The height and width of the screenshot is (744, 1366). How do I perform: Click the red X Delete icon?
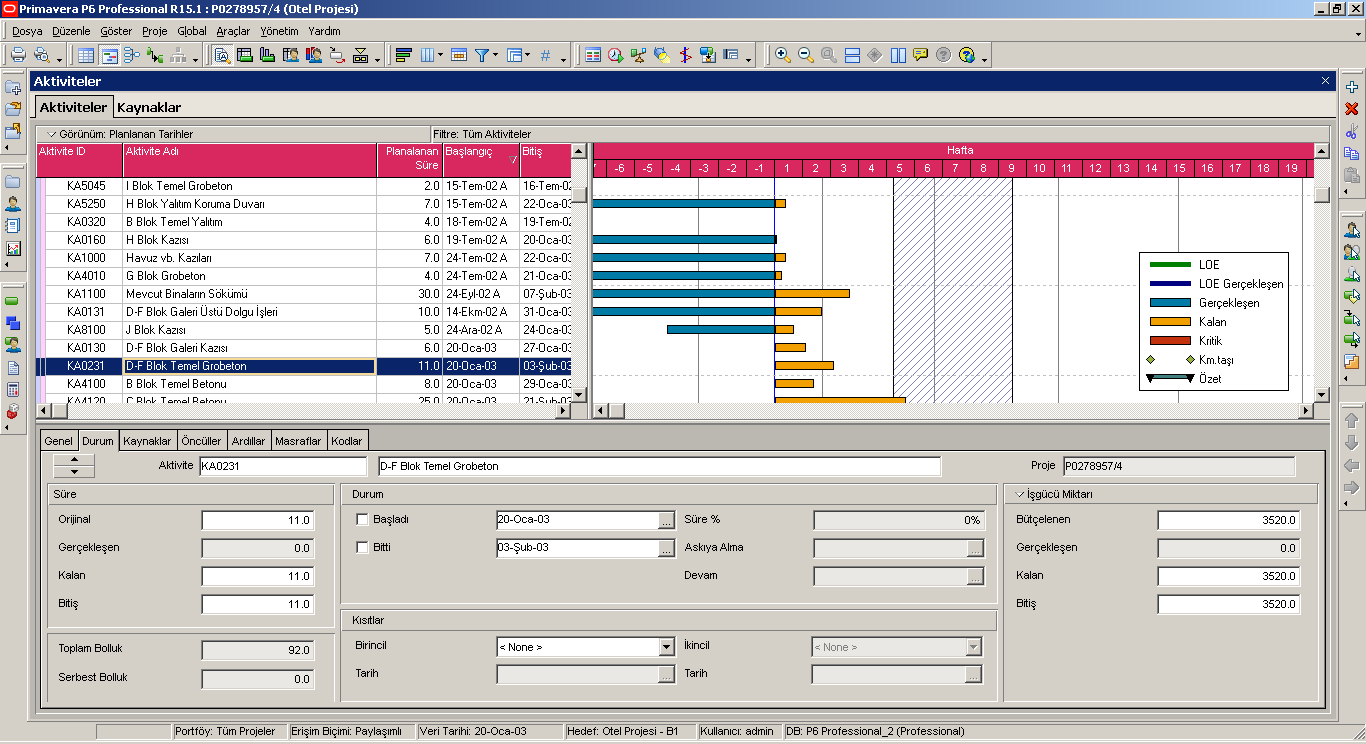click(1352, 109)
